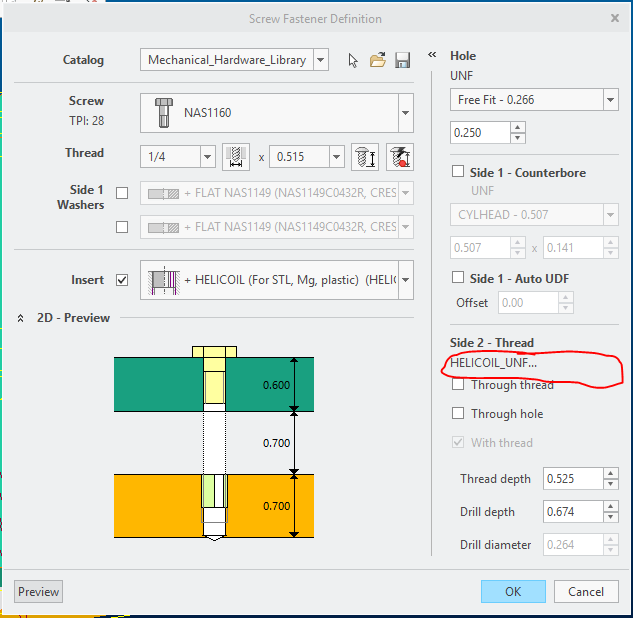Click the save floppy disk icon
Image resolution: width=633 pixels, height=618 pixels.
402,60
